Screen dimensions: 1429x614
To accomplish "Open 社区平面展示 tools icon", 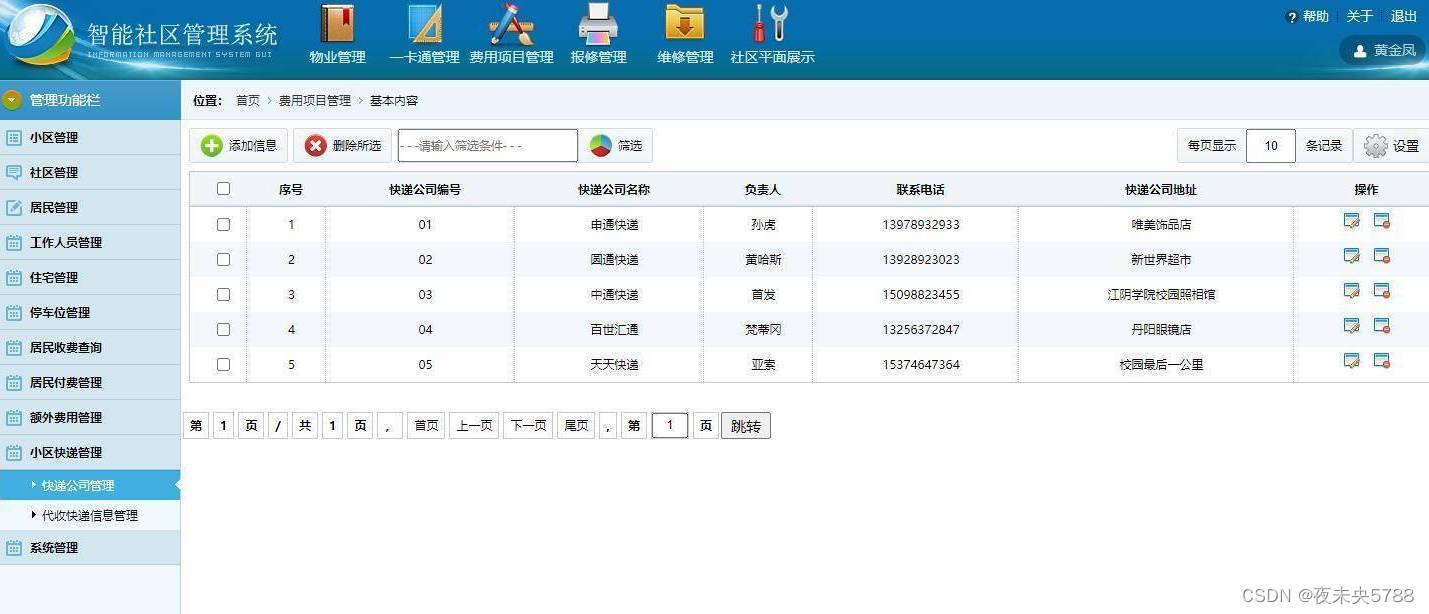I will pyautogui.click(x=772, y=24).
